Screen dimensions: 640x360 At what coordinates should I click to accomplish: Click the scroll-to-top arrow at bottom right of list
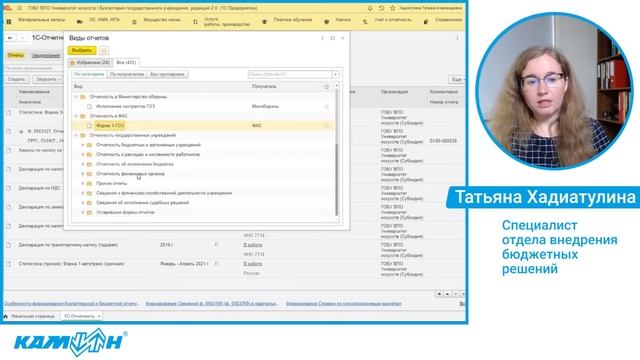click(439, 294)
